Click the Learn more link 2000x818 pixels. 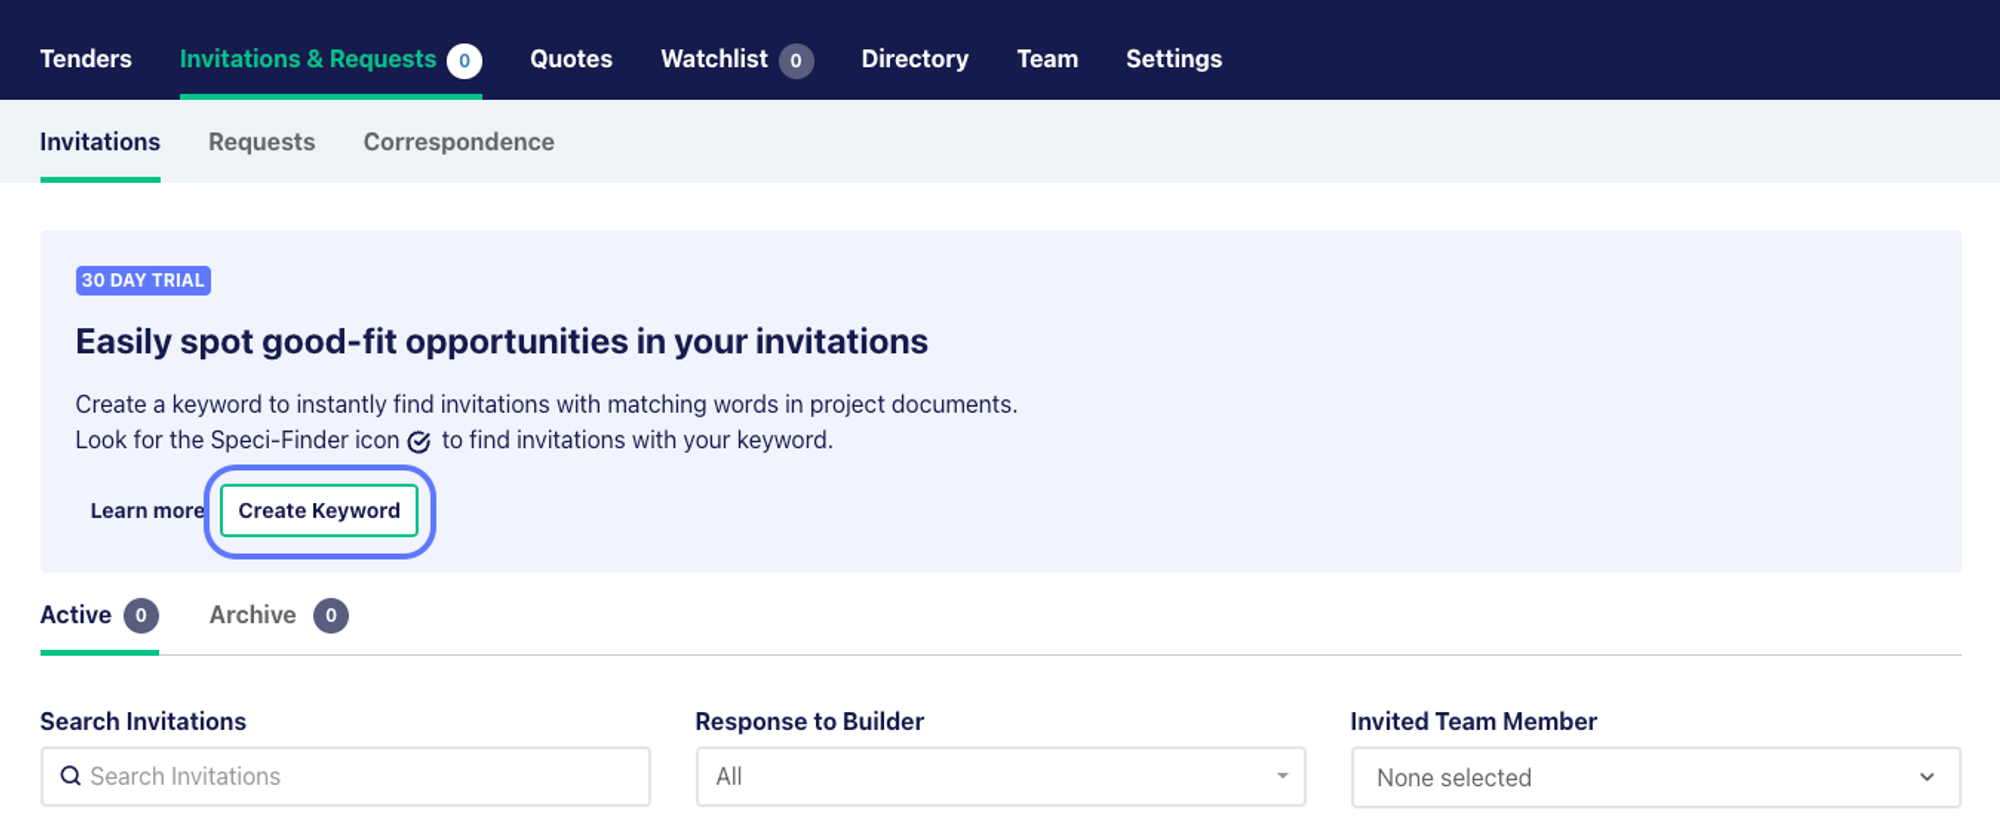[147, 511]
